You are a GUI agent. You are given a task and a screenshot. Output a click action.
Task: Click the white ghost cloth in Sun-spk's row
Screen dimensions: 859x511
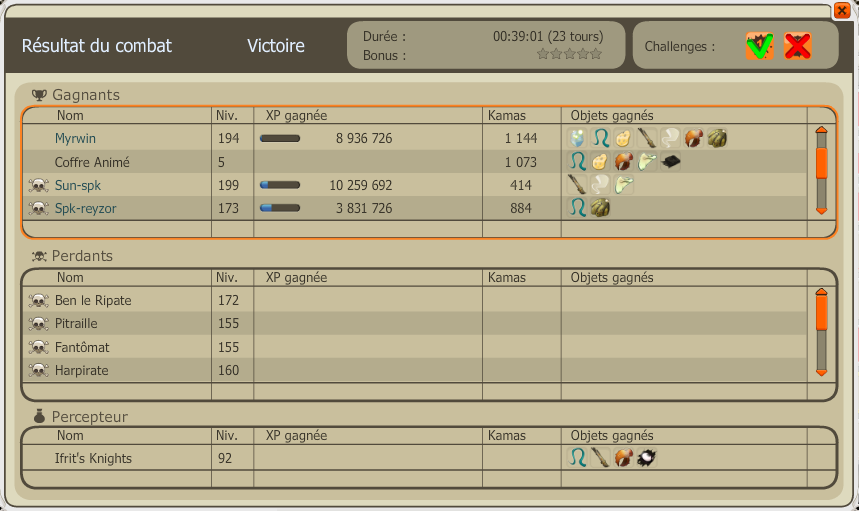[600, 185]
